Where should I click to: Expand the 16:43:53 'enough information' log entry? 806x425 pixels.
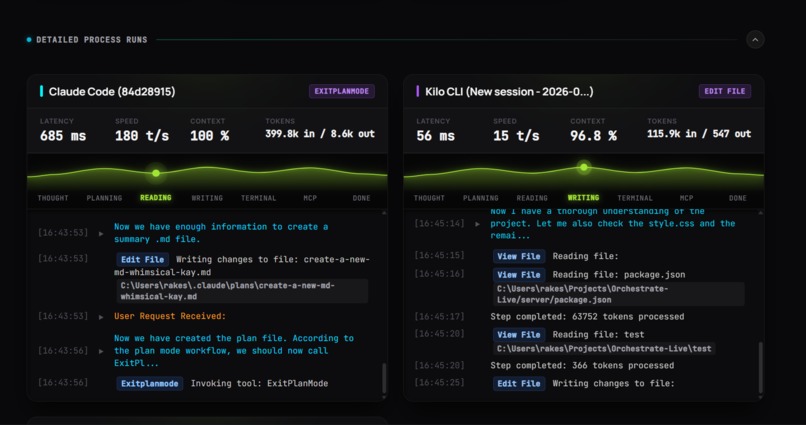pos(101,233)
